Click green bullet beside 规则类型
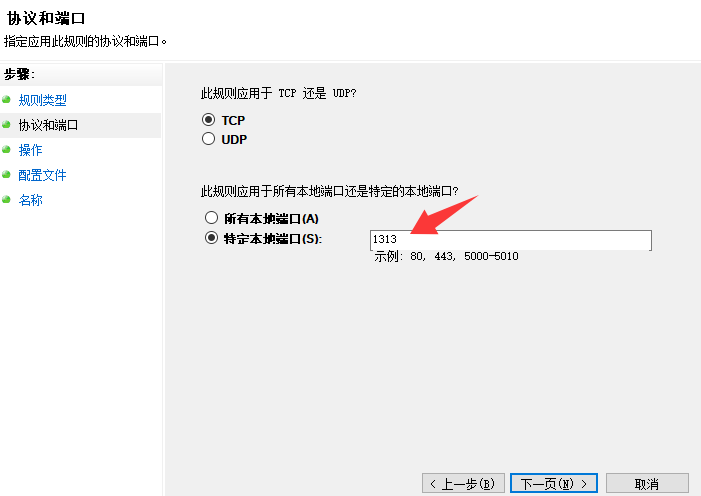 click(6, 99)
